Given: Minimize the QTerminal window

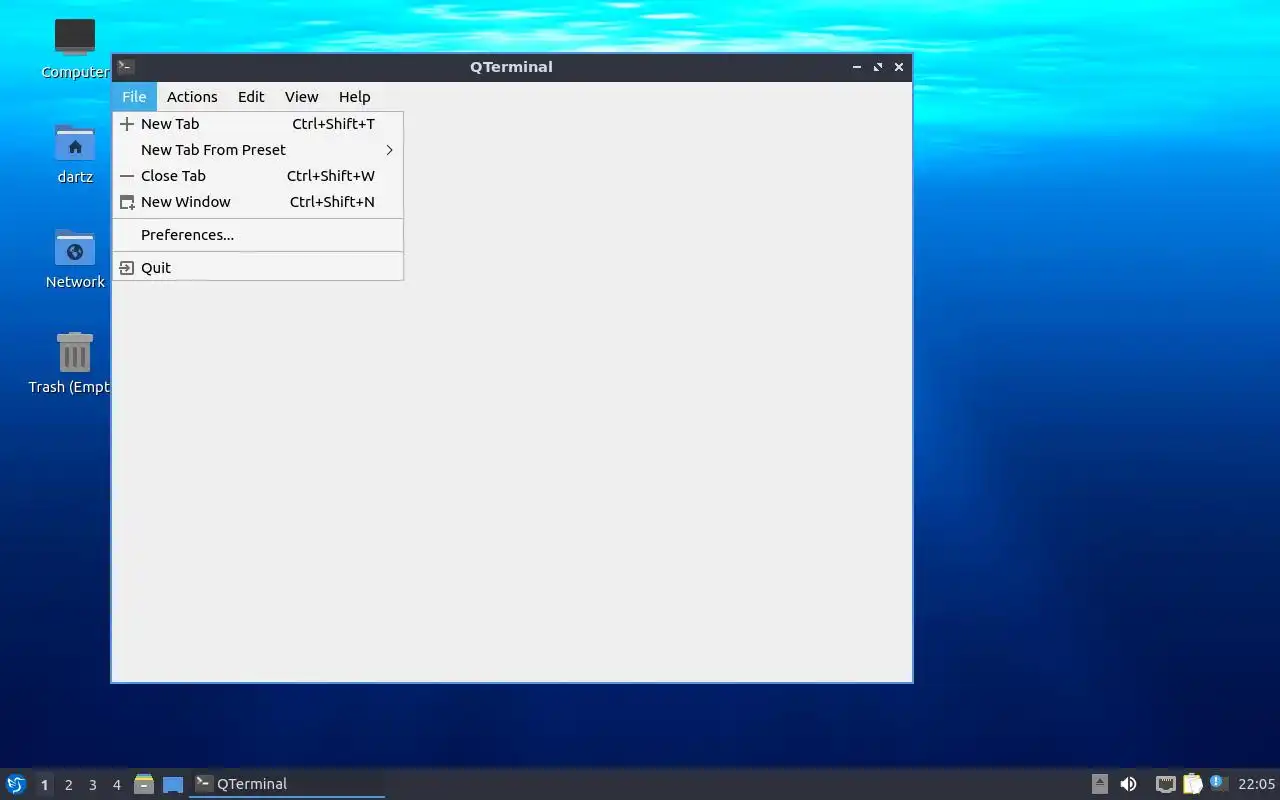Looking at the screenshot, I should (857, 67).
